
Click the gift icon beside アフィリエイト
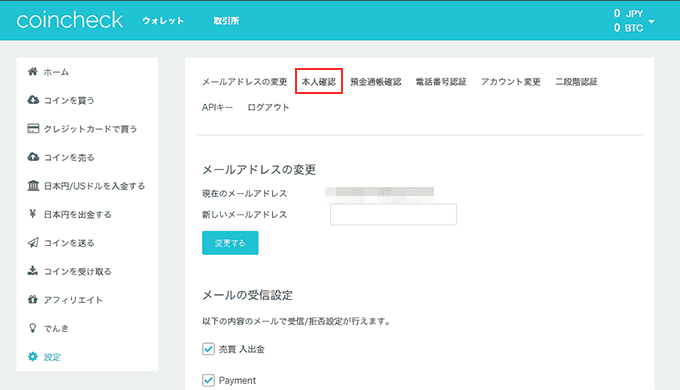(33, 299)
